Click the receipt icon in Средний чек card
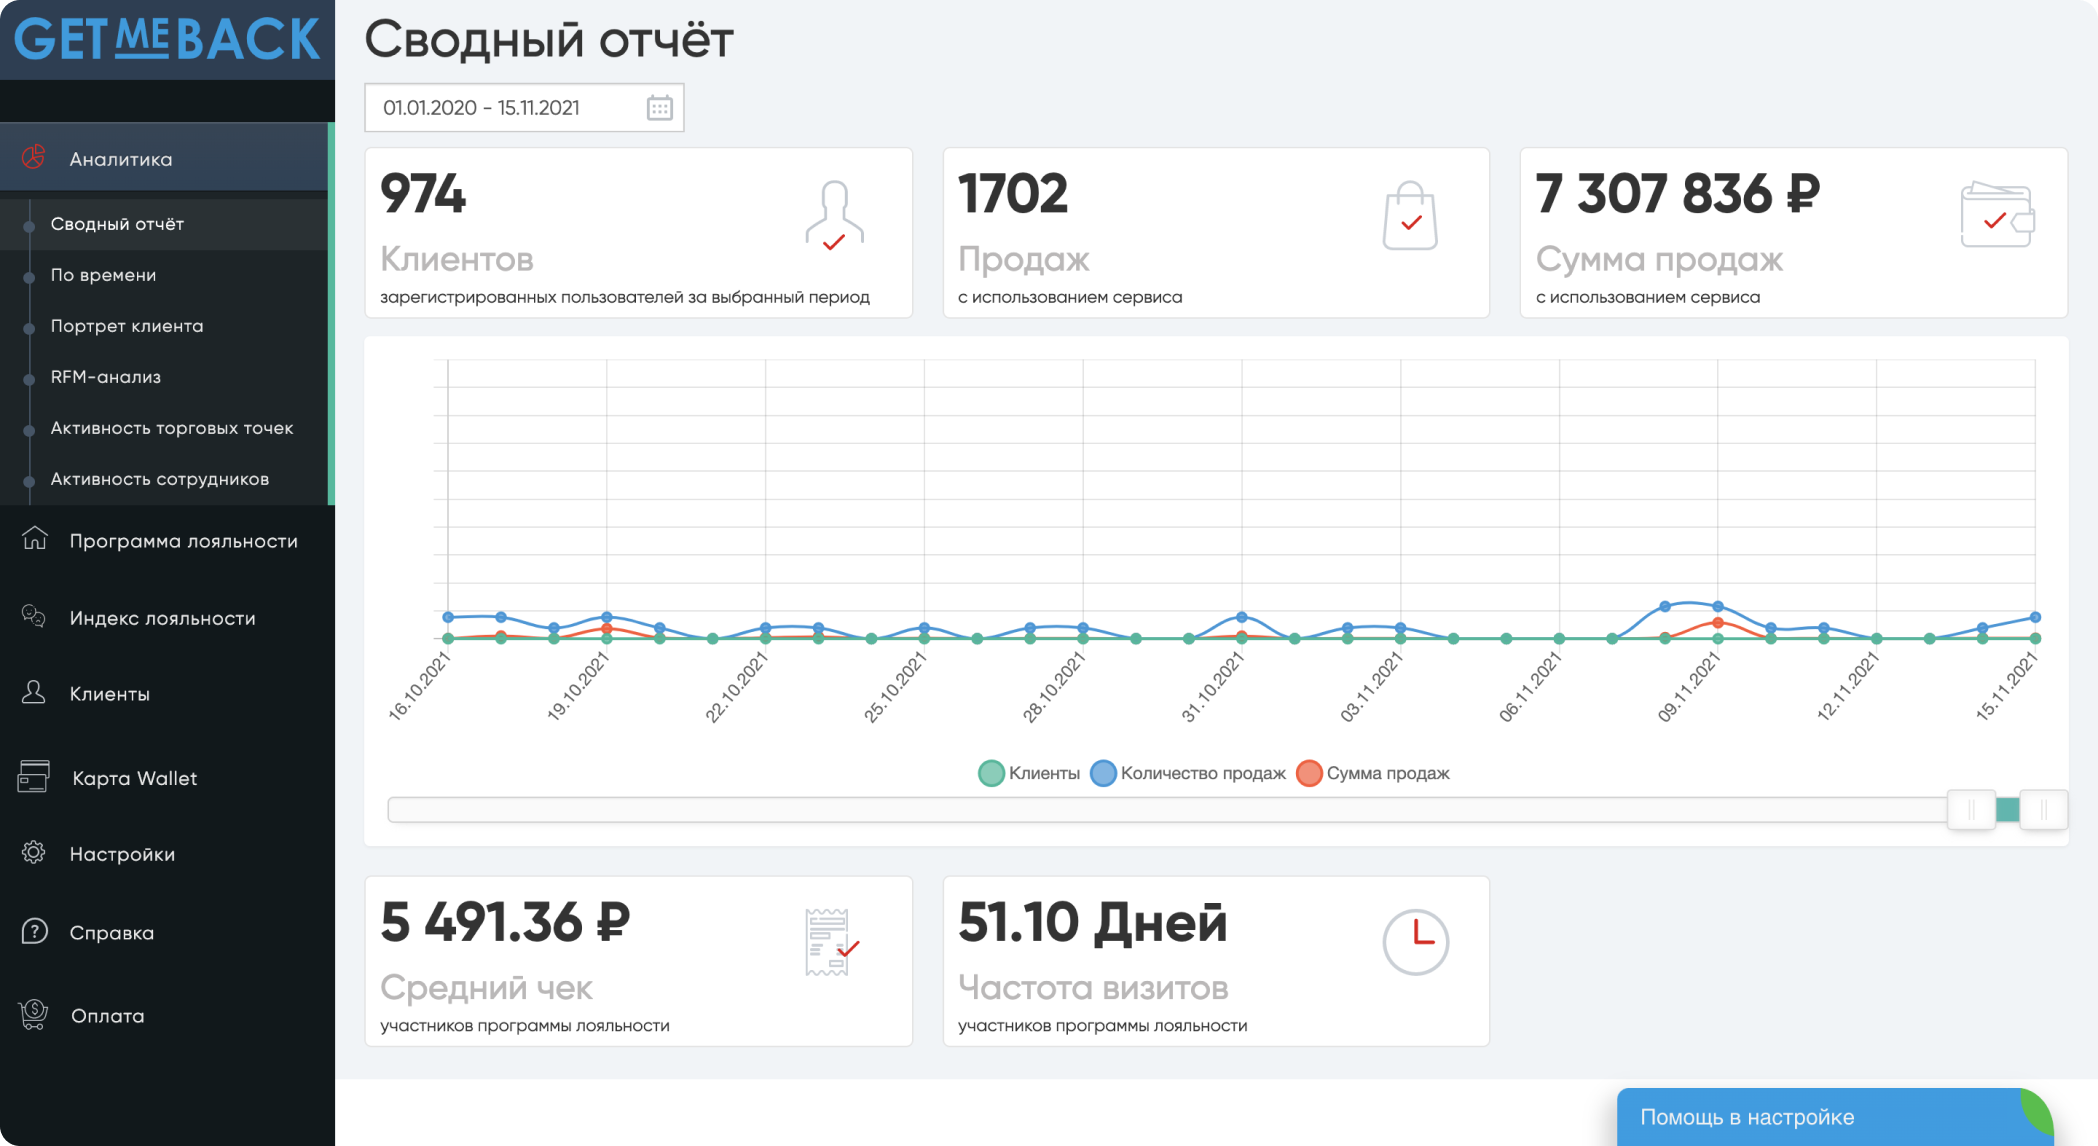Viewport: 2098px width, 1146px height. [832, 942]
